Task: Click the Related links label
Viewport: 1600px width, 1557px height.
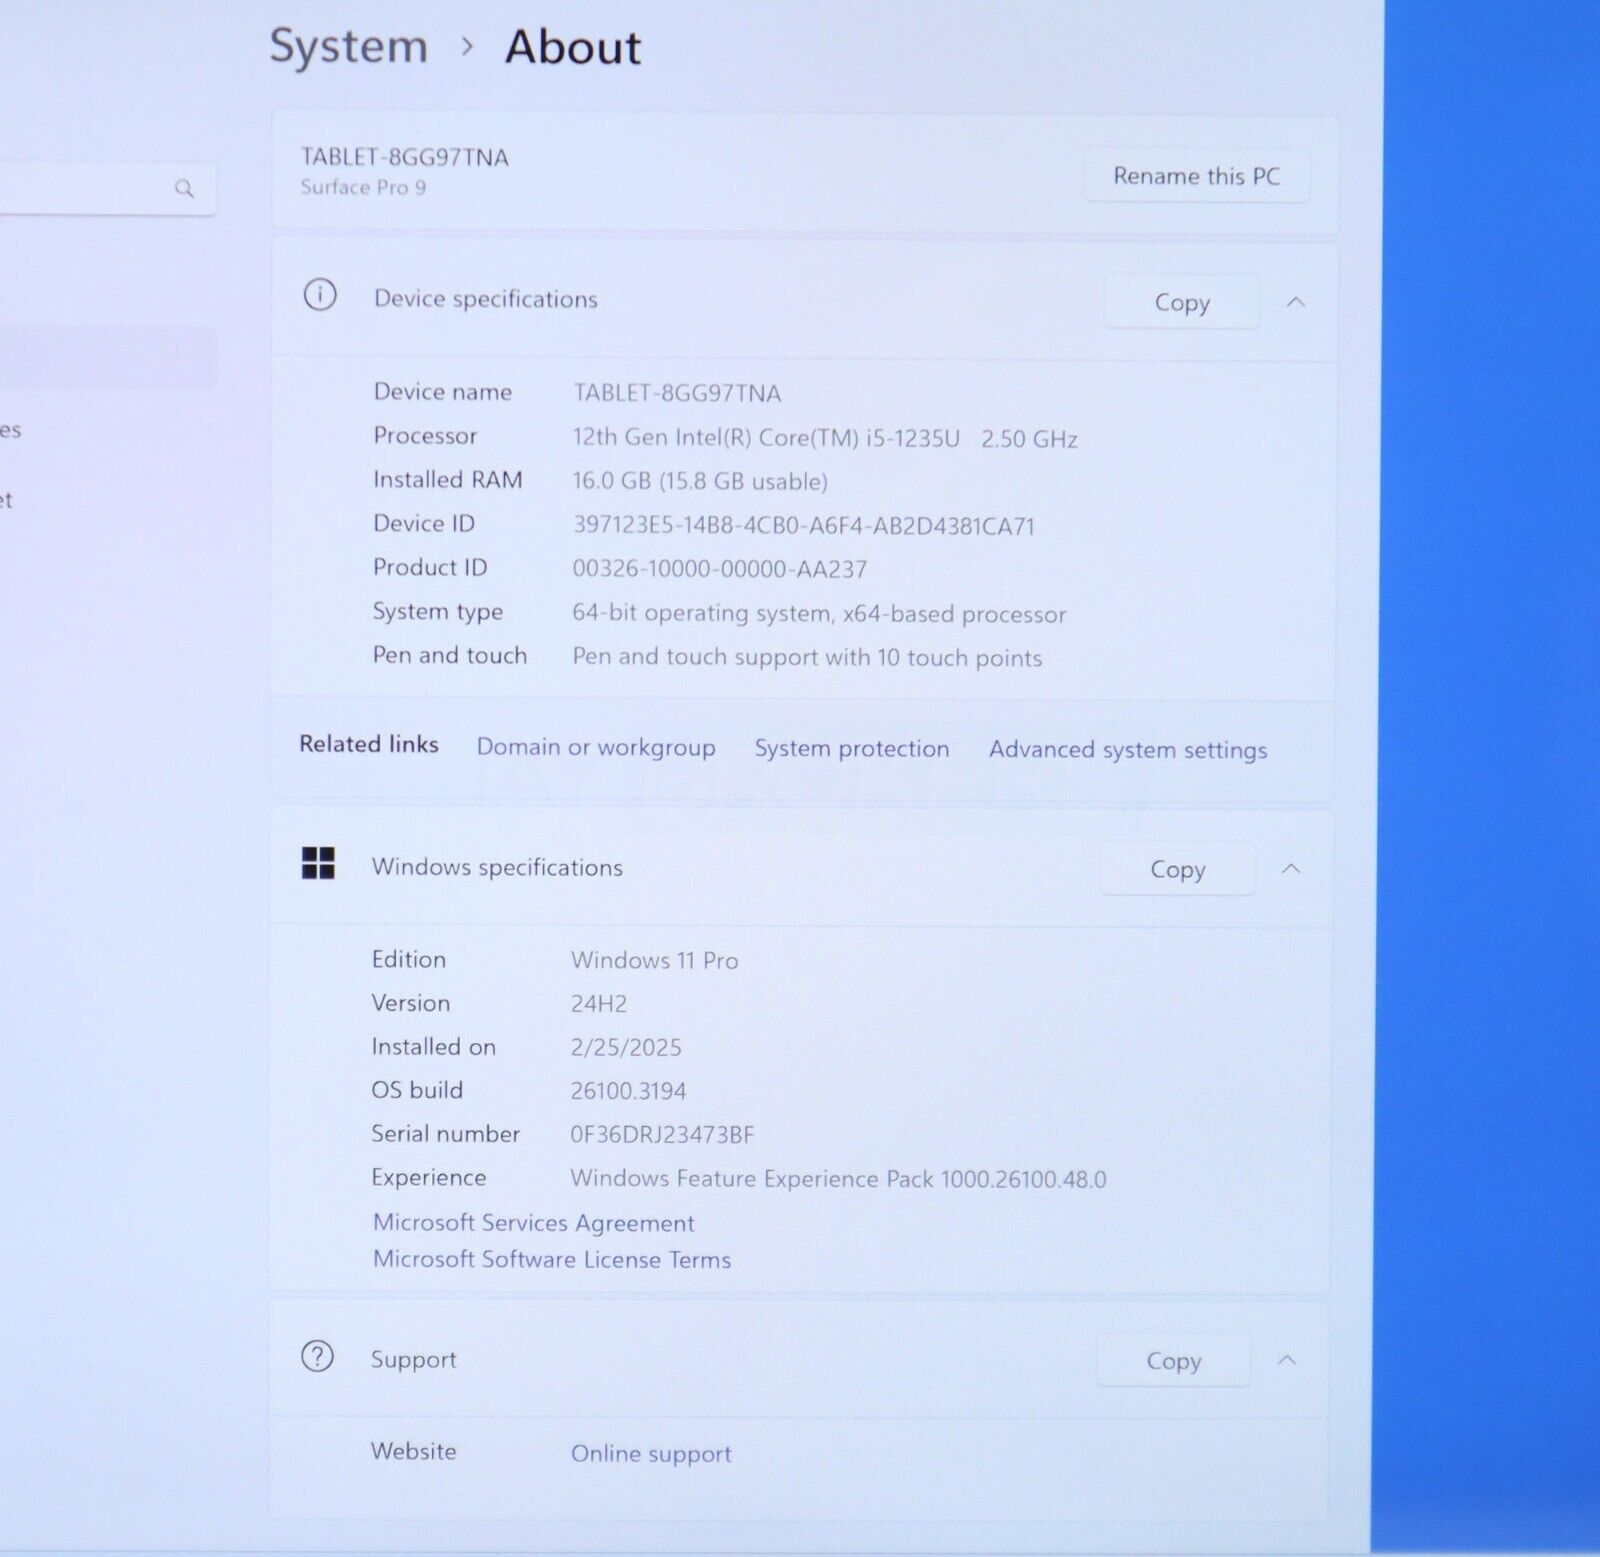Action: pyautogui.click(x=369, y=744)
